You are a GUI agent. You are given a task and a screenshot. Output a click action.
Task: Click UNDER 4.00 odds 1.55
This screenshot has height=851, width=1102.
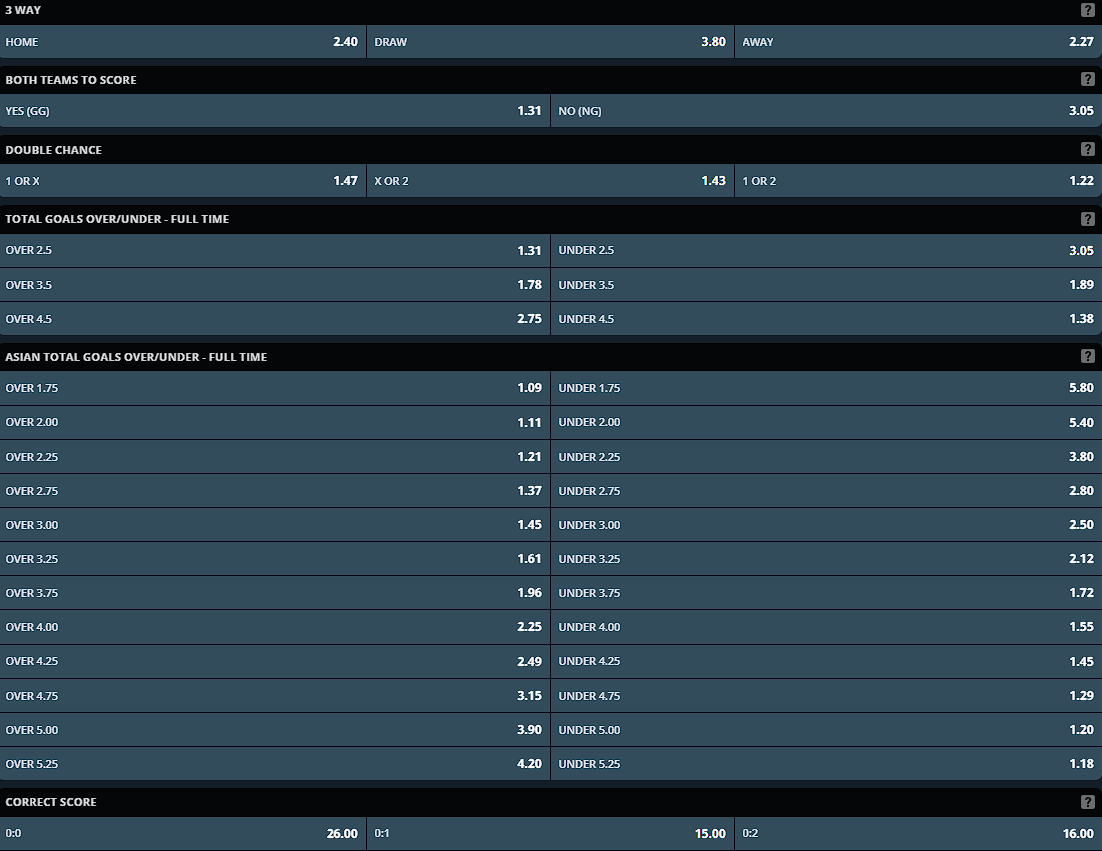tap(826, 627)
